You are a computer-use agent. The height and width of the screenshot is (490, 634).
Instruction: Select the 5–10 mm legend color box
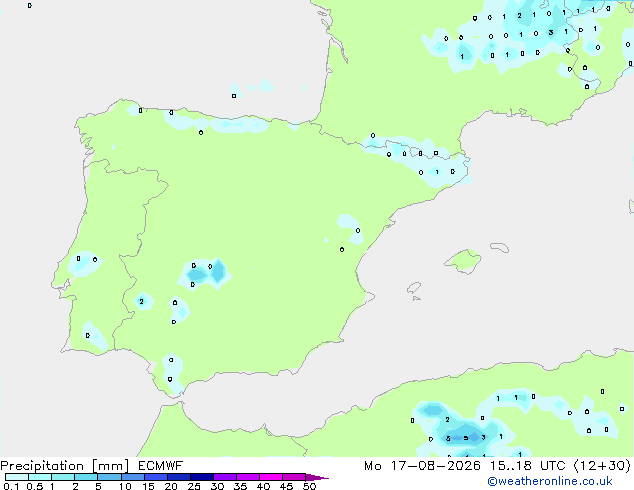pyautogui.click(x=109, y=477)
